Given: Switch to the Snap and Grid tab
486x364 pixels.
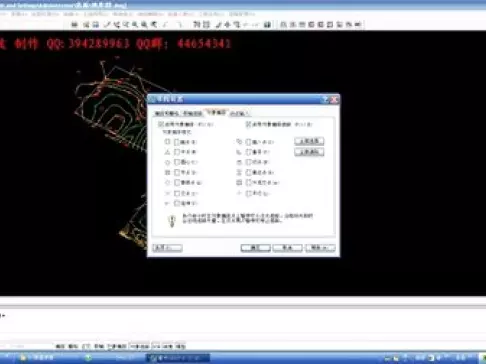Looking at the screenshot, I should tap(167, 114).
